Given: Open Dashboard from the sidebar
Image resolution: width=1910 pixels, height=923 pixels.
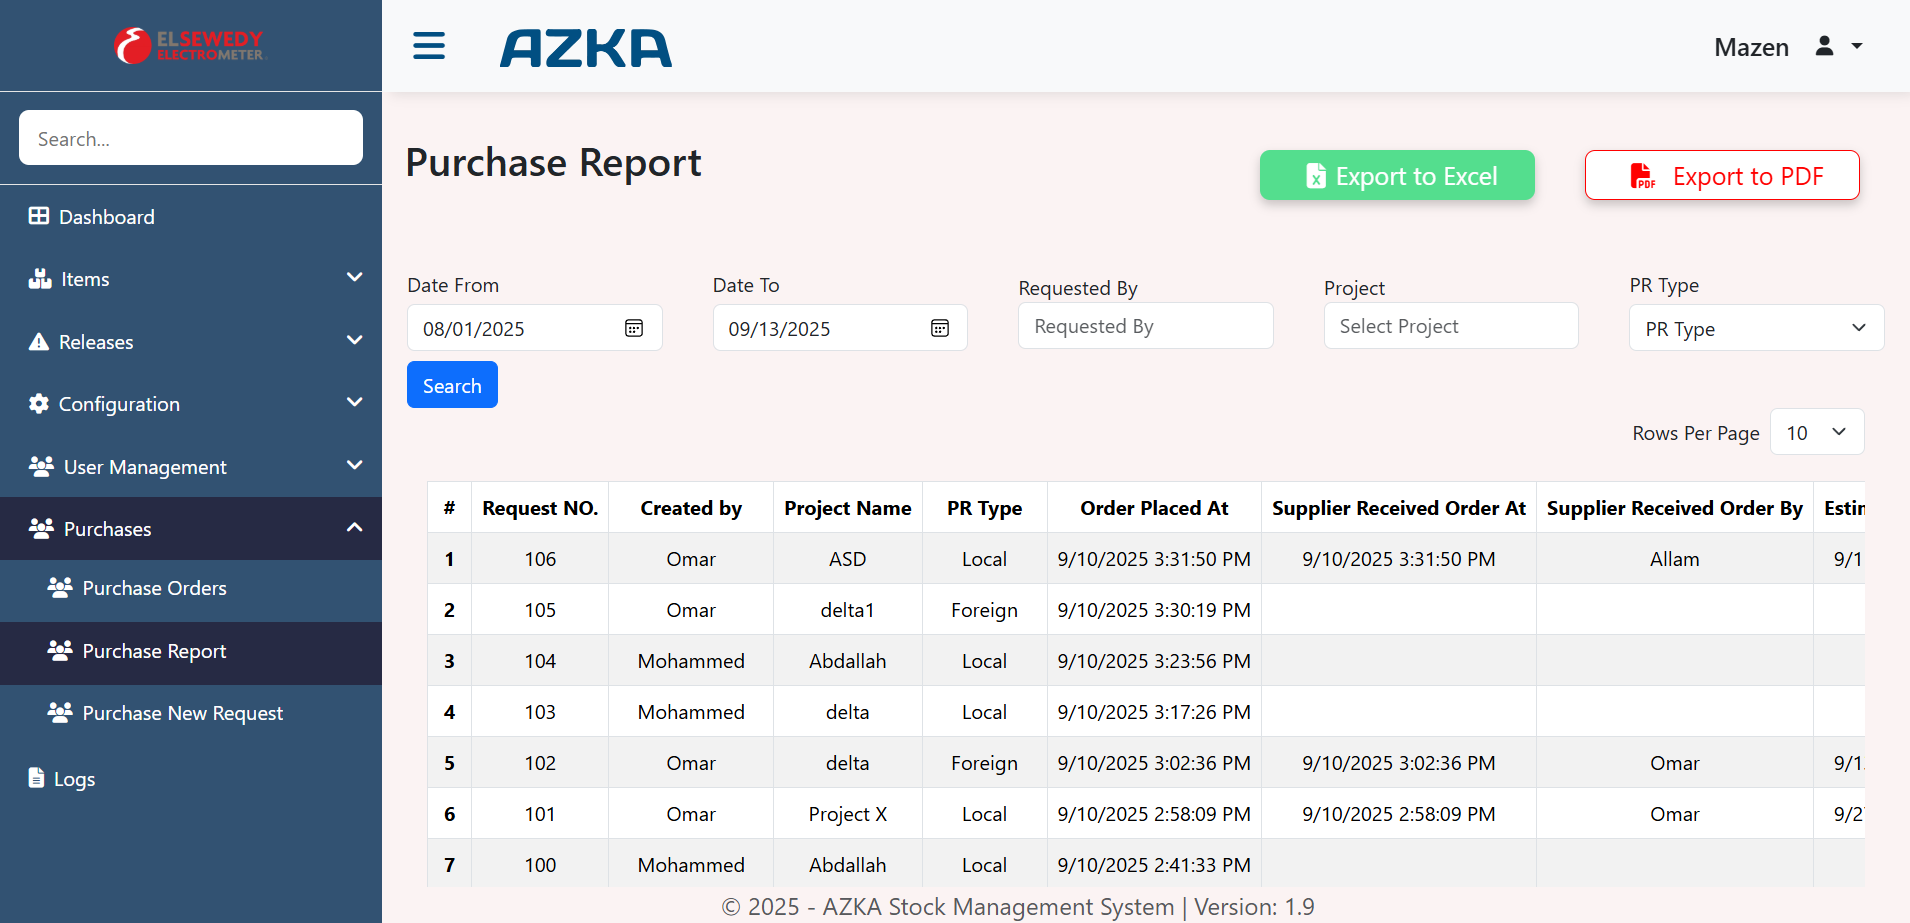Looking at the screenshot, I should (106, 217).
